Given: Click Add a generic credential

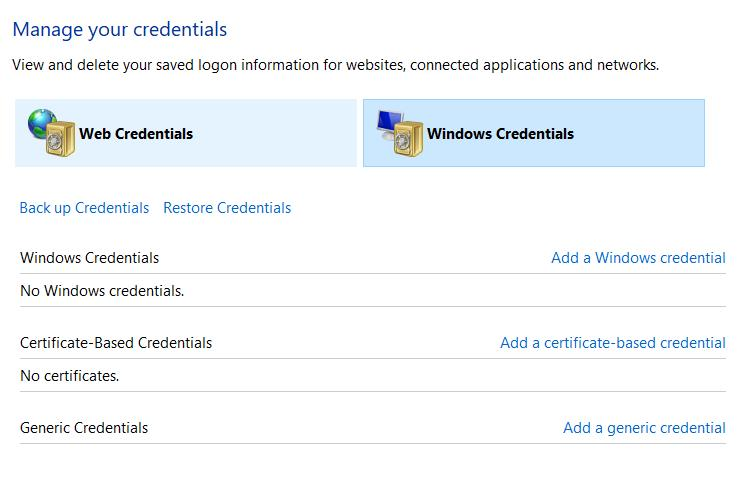Looking at the screenshot, I should pos(644,428).
